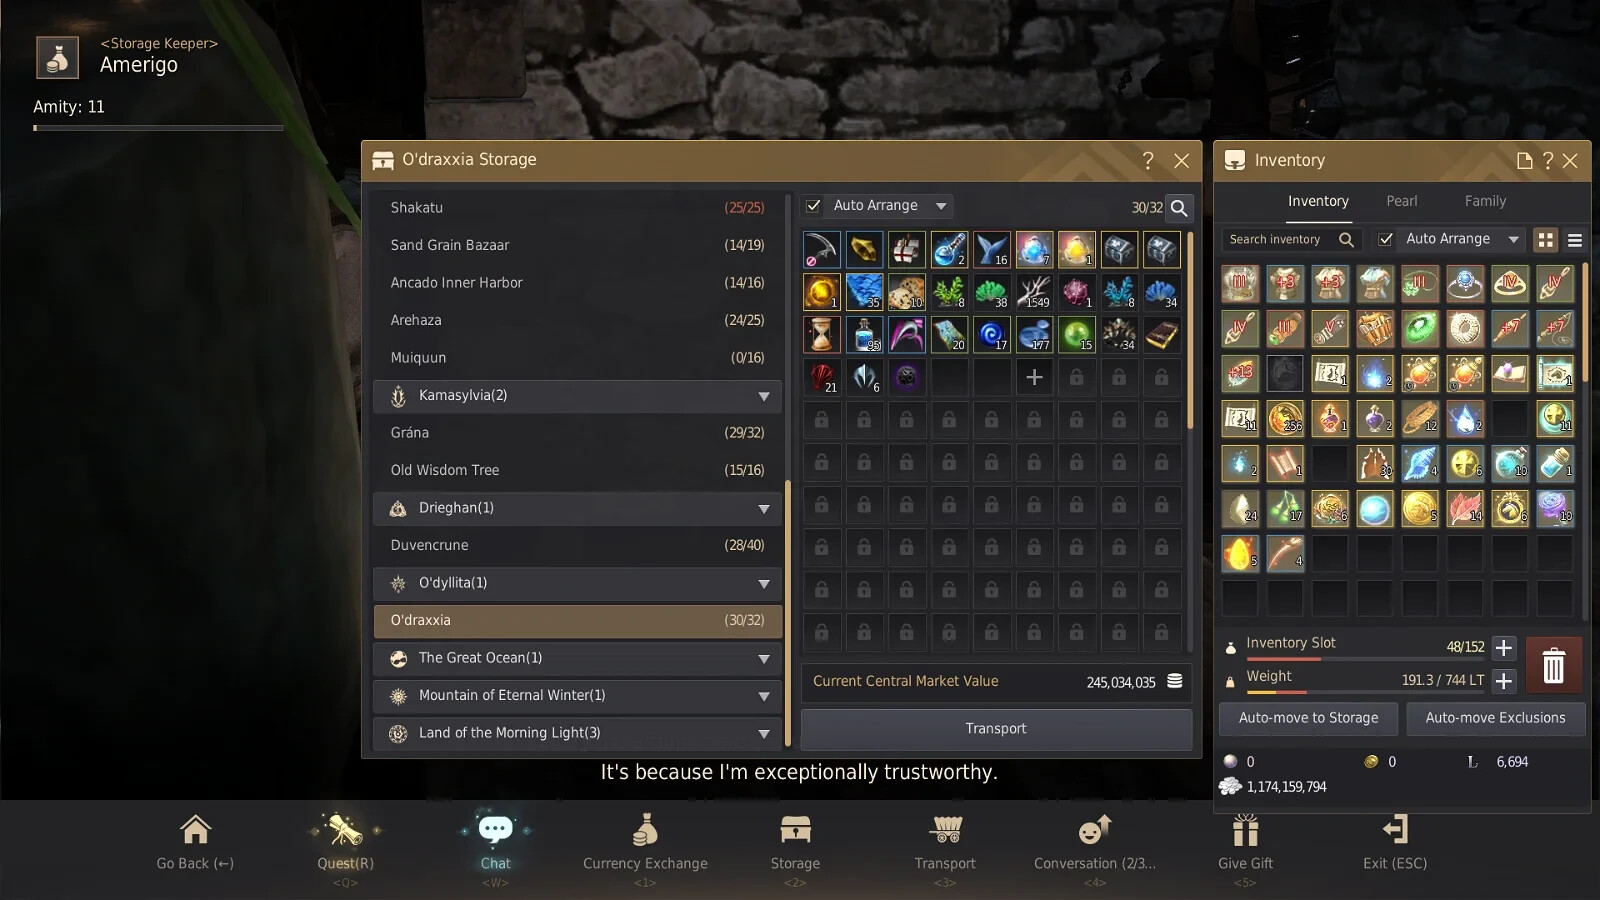Open the storage search magnifier icon

pyautogui.click(x=1180, y=209)
